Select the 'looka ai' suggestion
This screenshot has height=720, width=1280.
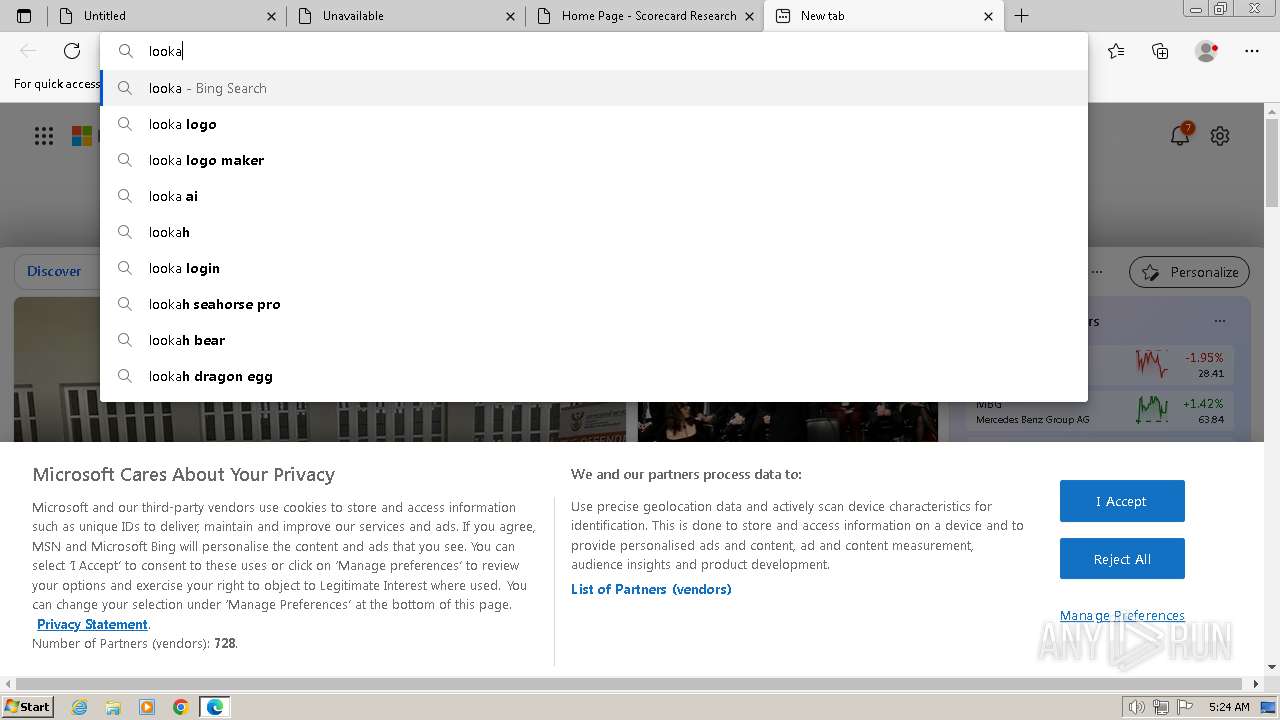[594, 196]
